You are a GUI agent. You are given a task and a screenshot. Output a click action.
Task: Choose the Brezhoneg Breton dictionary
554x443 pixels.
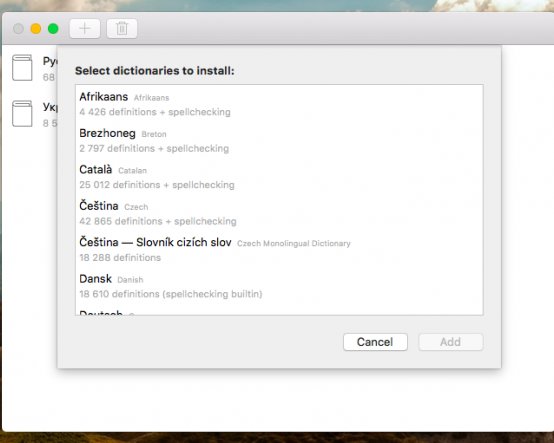279,140
